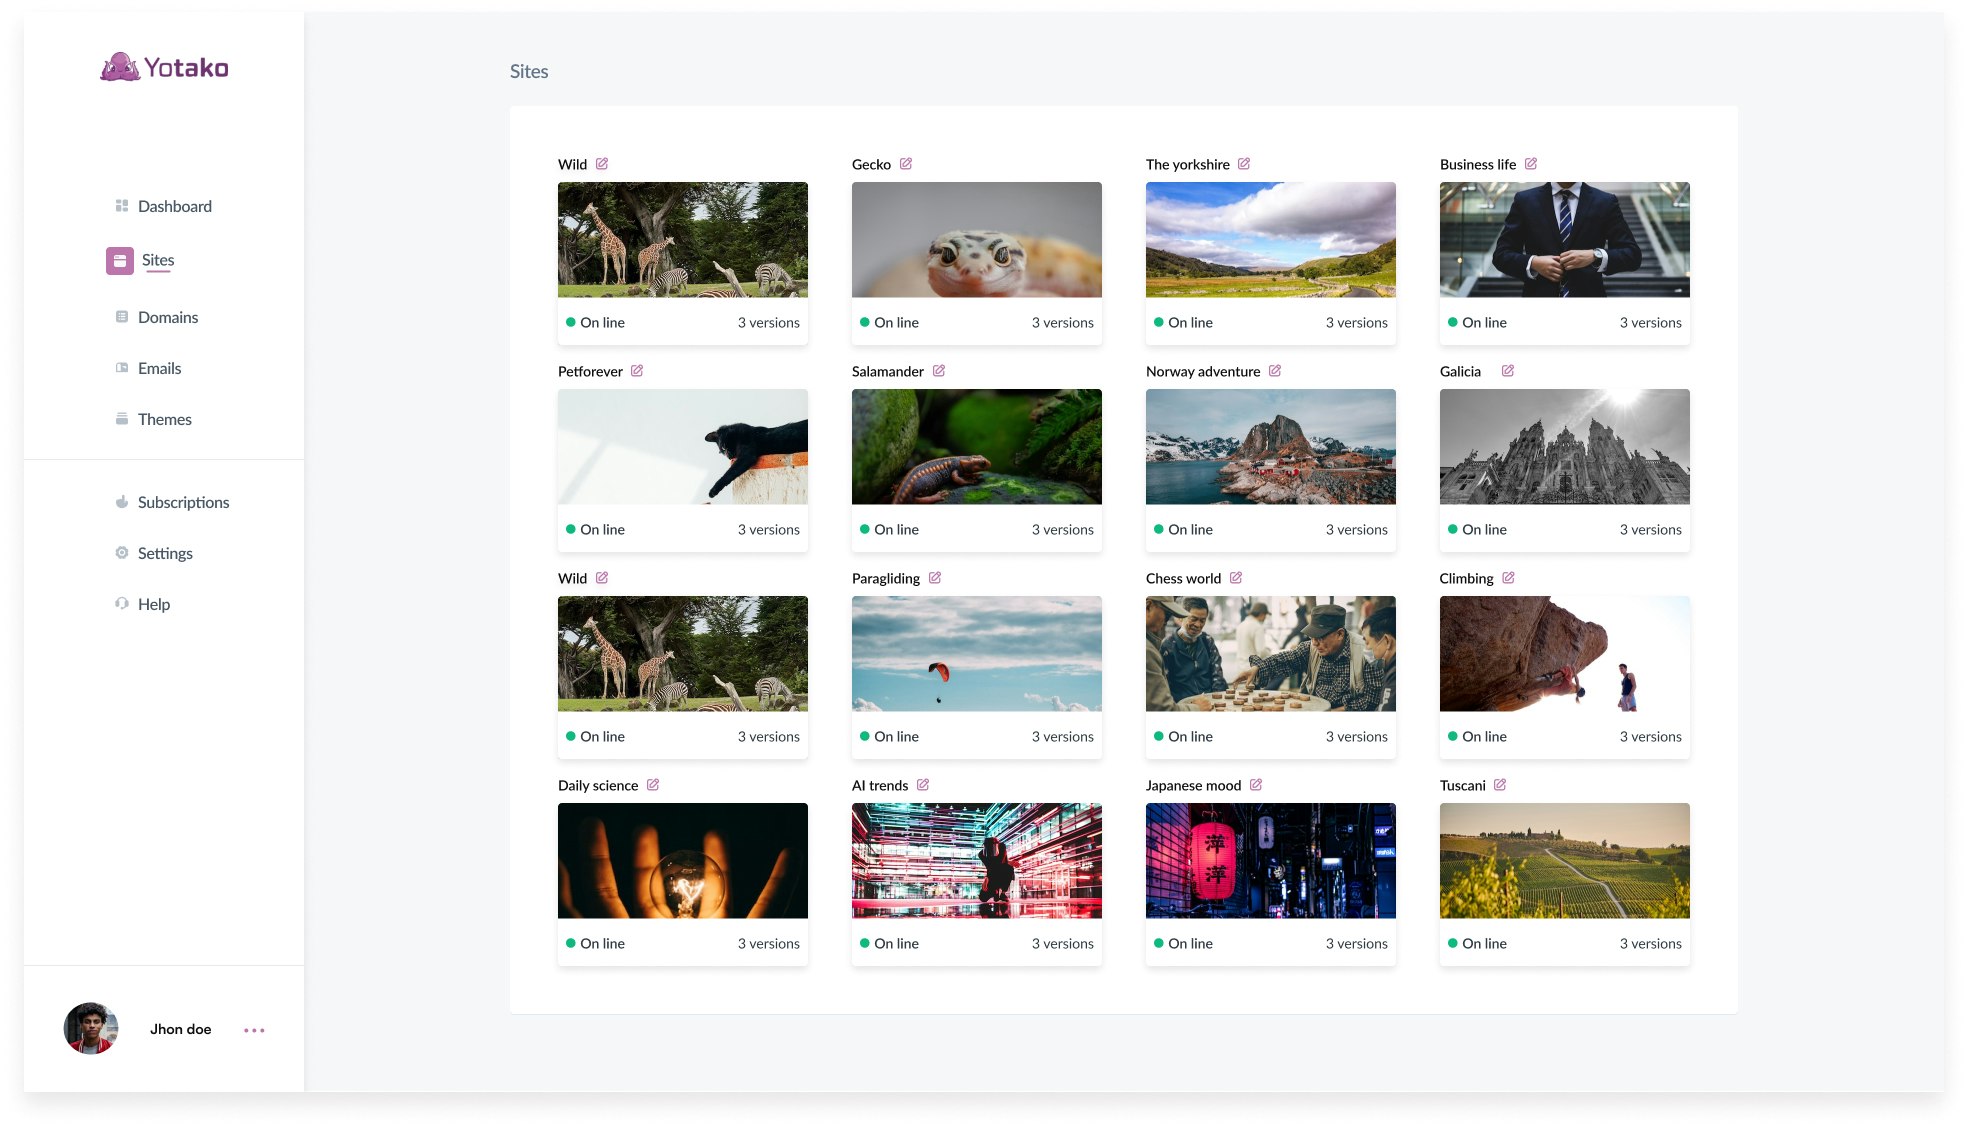Click '3 versions' on Norway adventure card
The image size is (1968, 1128).
(1357, 530)
